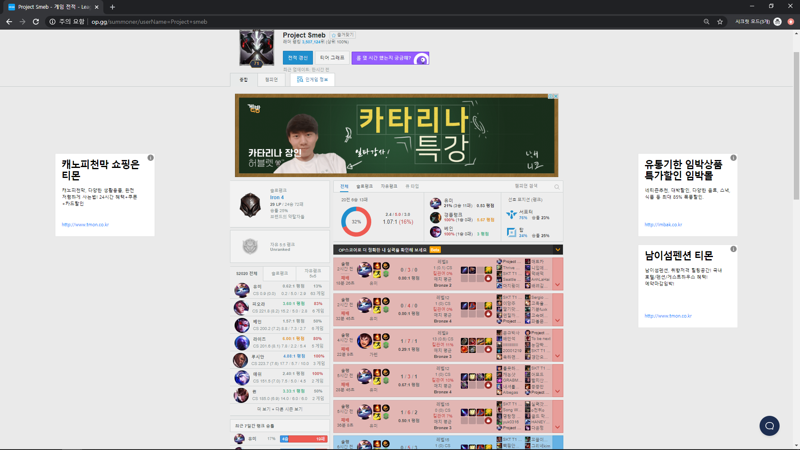Bookmark this page with the star icon
The height and width of the screenshot is (450, 800).
click(x=720, y=21)
